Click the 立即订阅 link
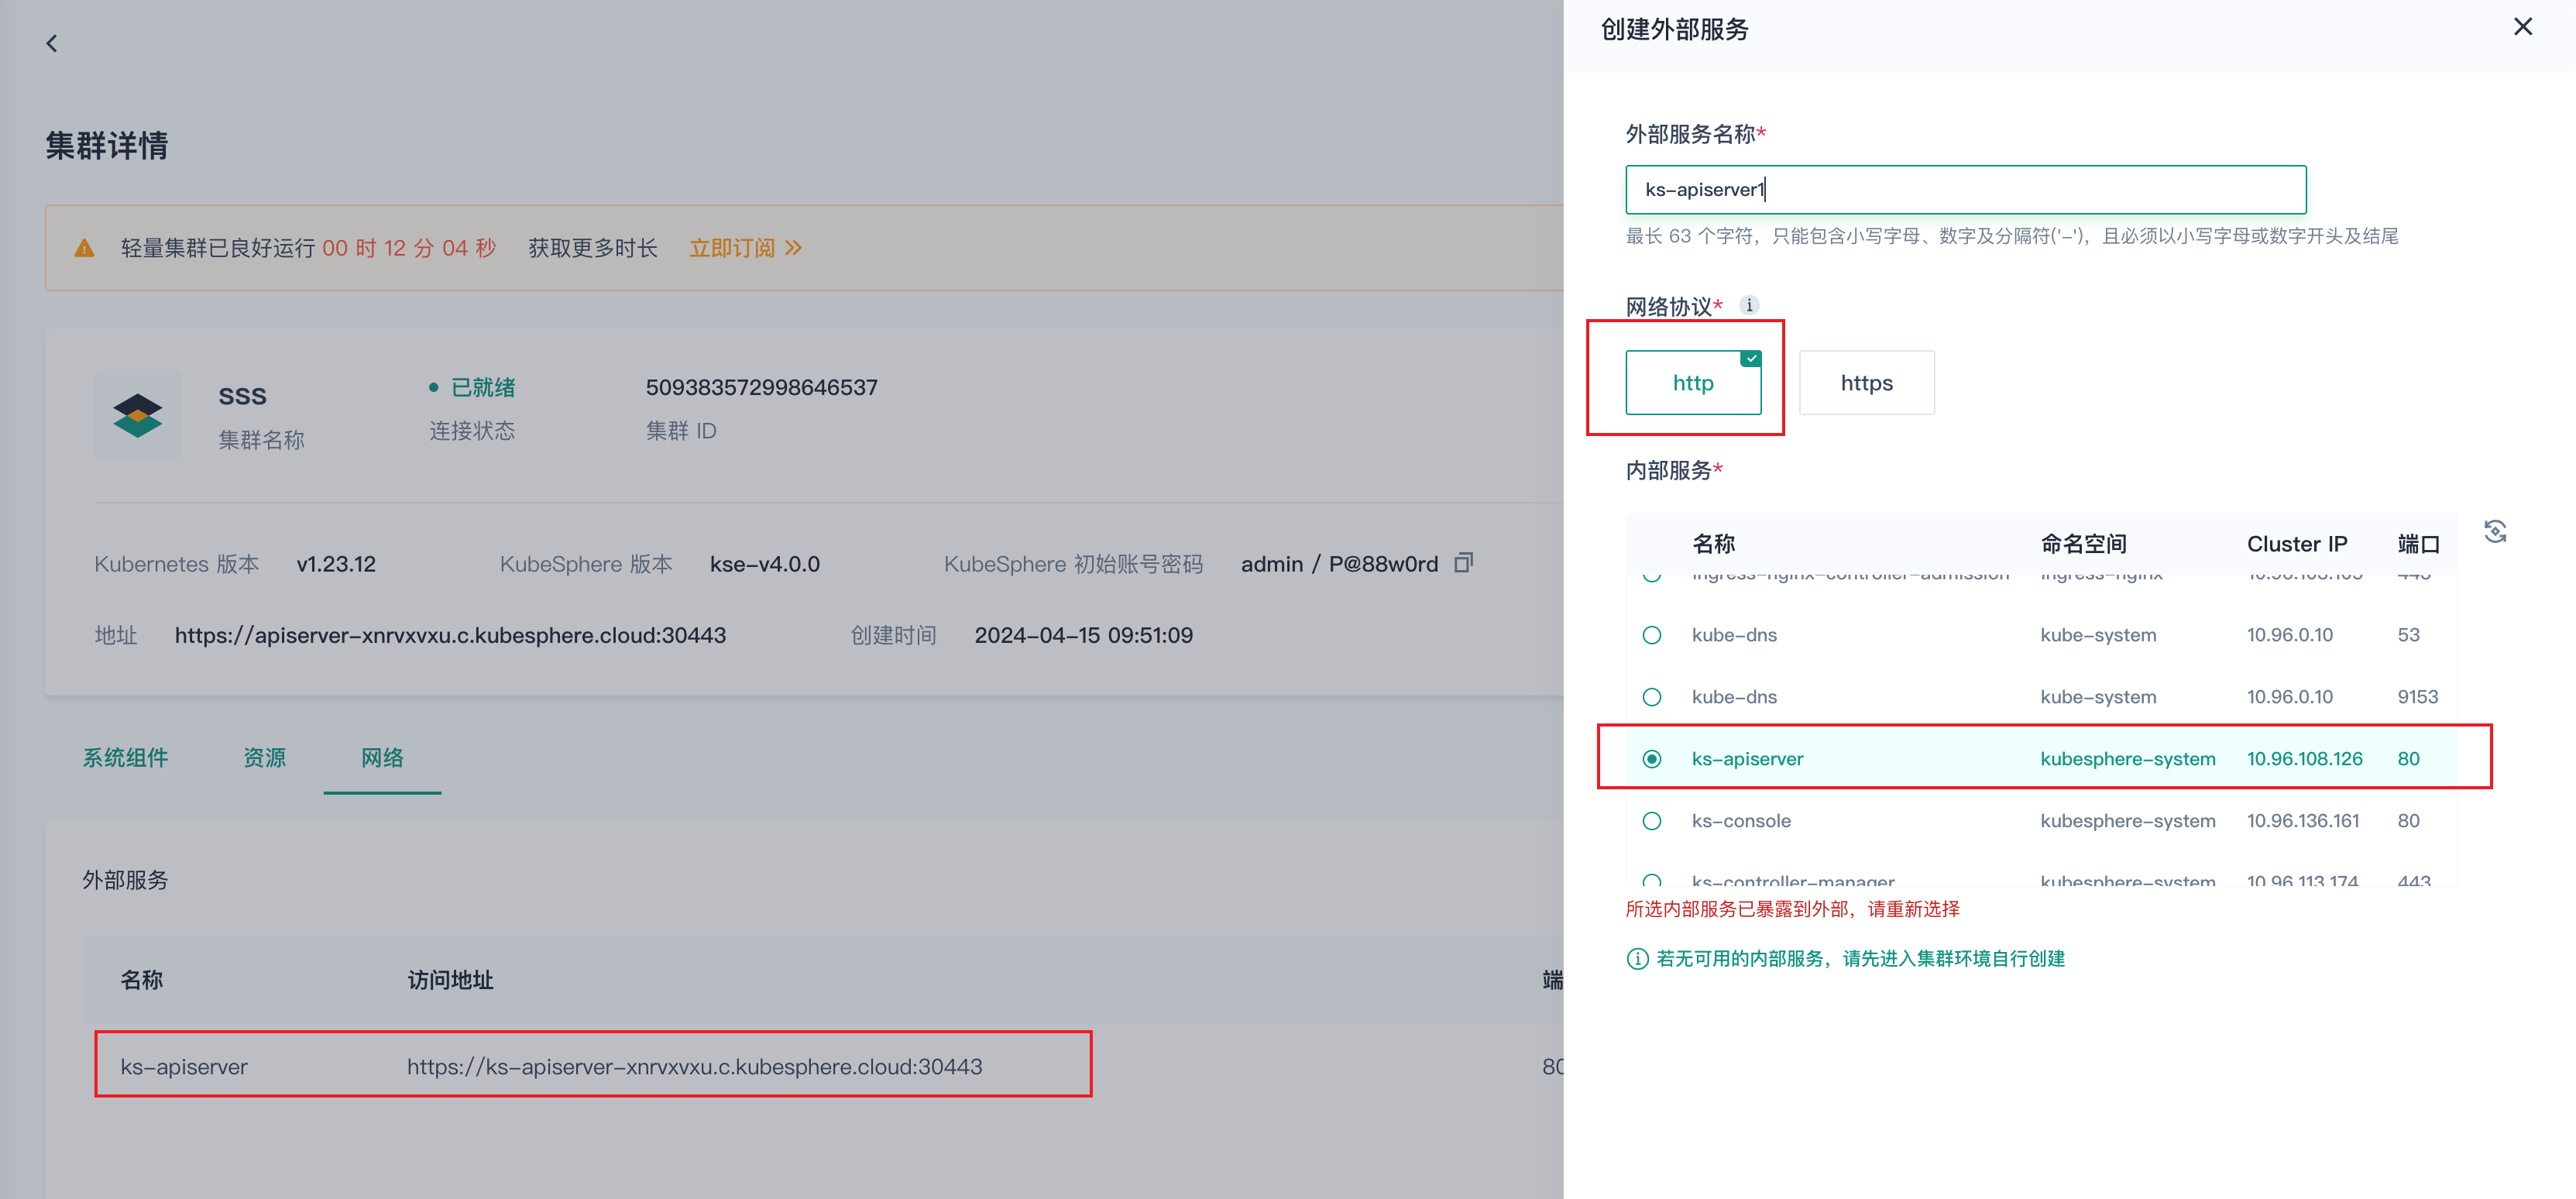 coord(745,248)
